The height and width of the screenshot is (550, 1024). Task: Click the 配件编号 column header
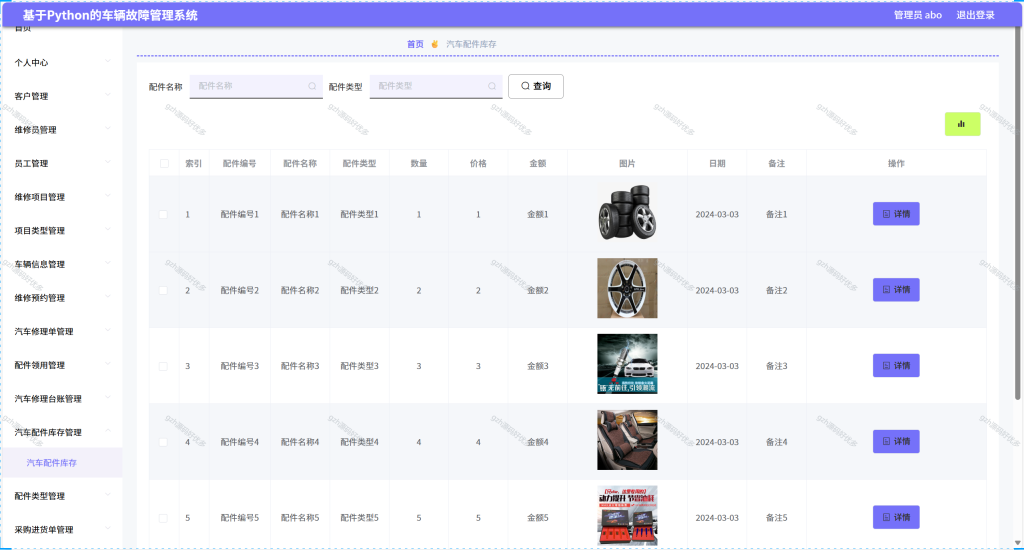click(x=240, y=163)
